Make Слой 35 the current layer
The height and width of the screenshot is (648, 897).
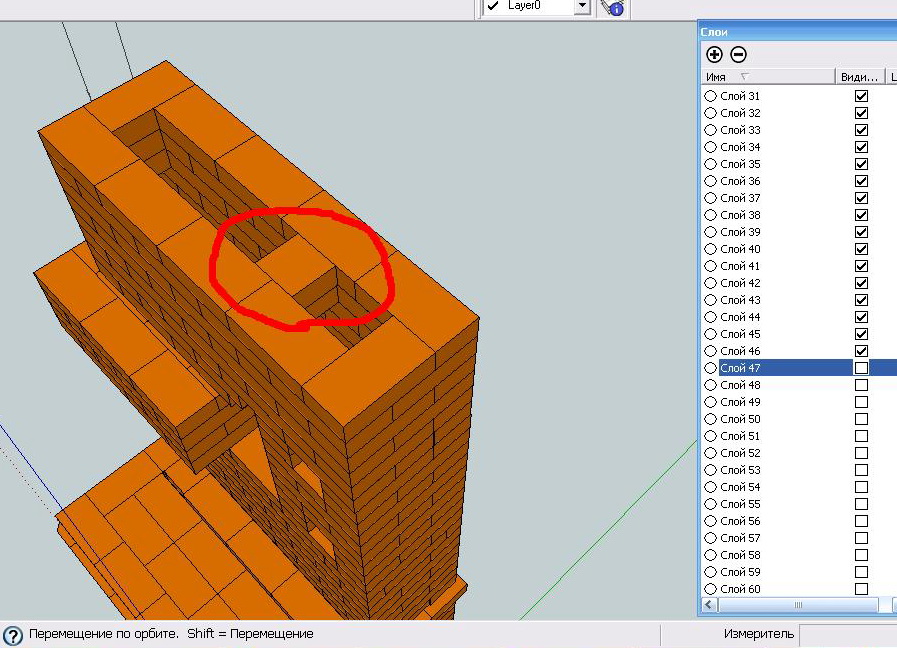click(711, 164)
